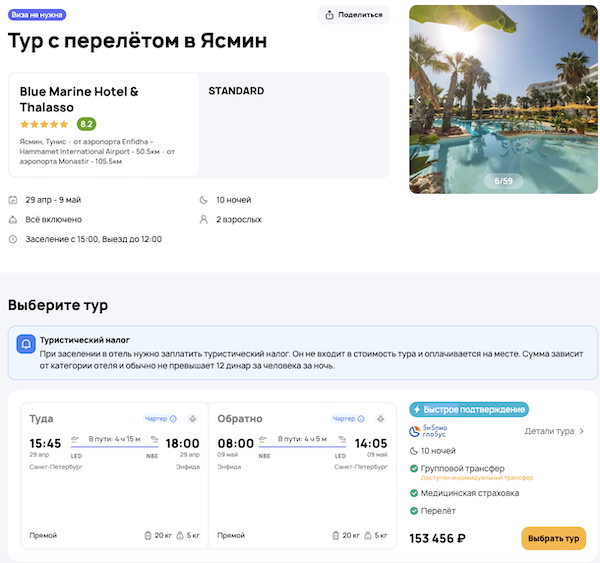Click Доступен индивидуальный трансфер link

click(479, 478)
